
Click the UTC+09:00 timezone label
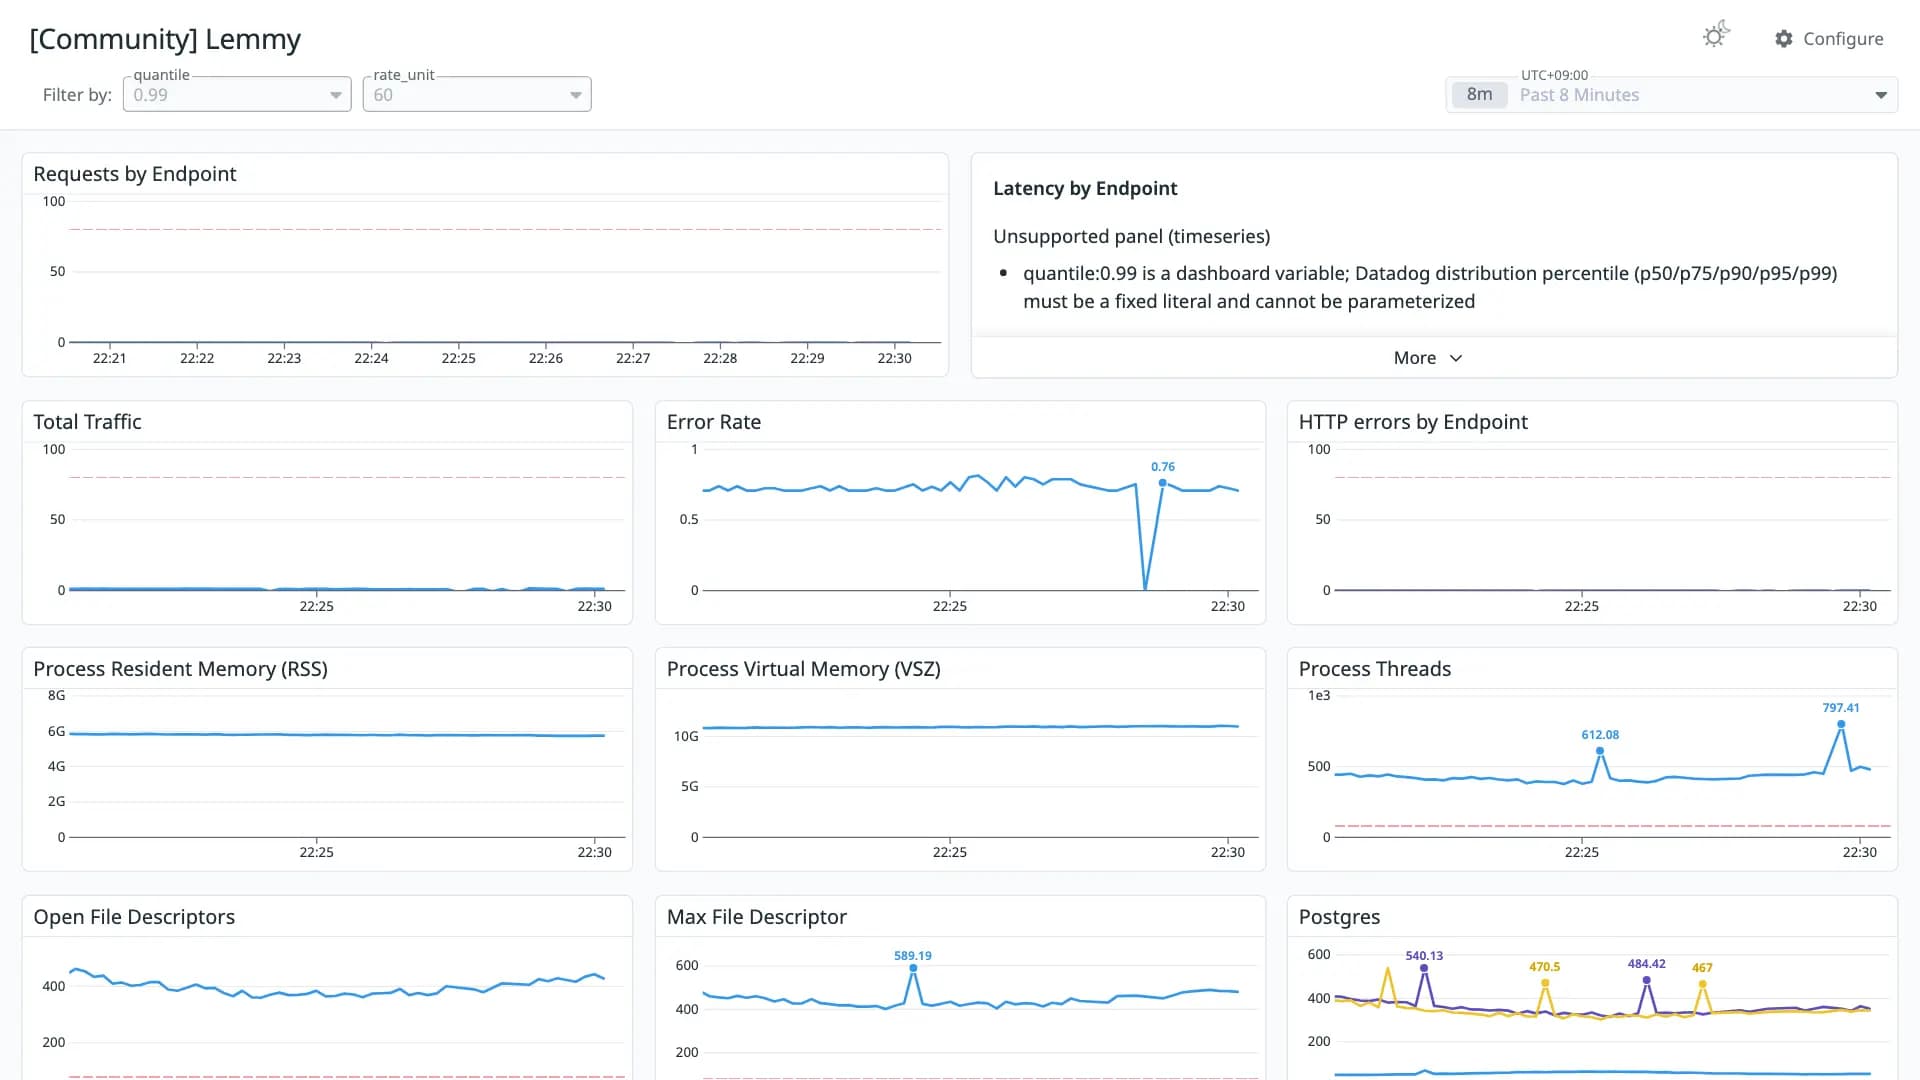[1554, 75]
